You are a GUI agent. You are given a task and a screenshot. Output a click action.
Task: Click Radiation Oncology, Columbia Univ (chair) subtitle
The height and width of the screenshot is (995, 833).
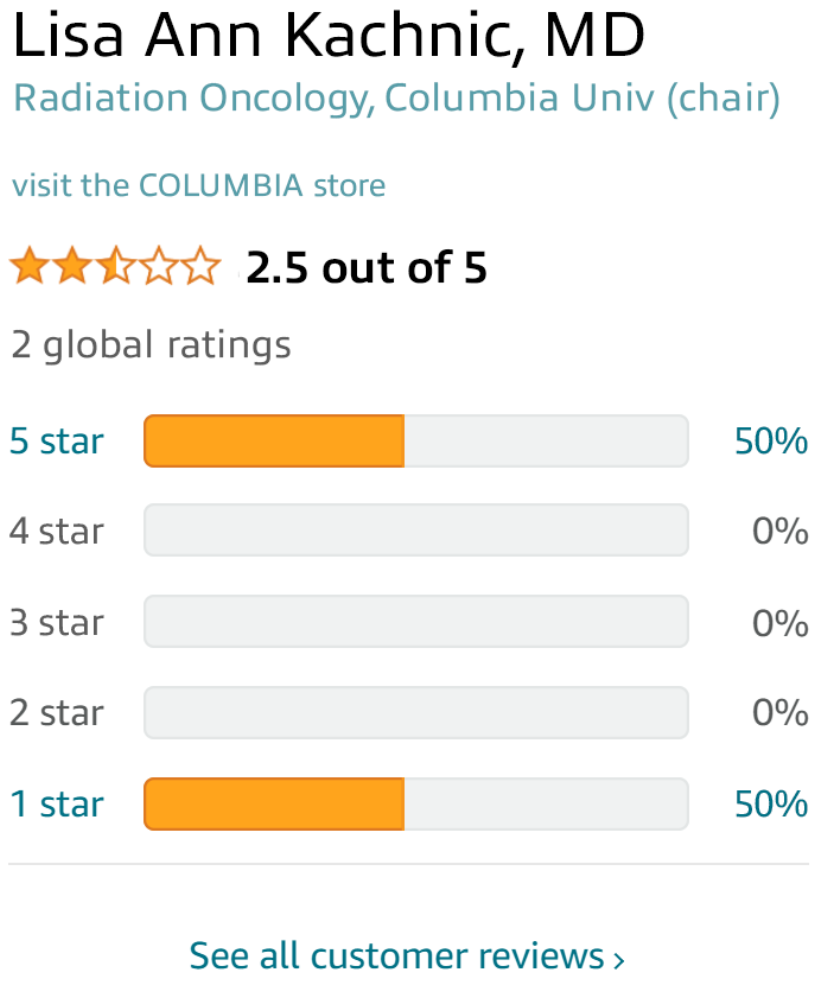click(396, 99)
